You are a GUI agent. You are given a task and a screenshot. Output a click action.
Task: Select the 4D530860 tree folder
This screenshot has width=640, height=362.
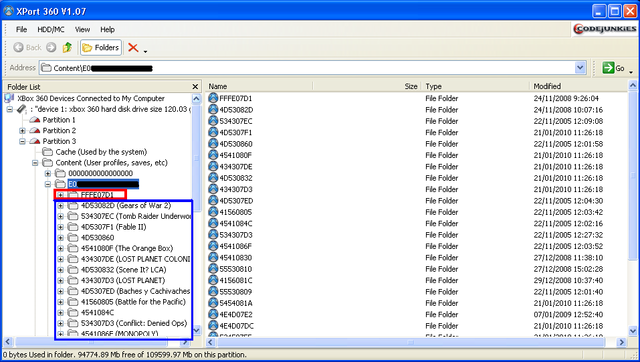[x=98, y=238]
